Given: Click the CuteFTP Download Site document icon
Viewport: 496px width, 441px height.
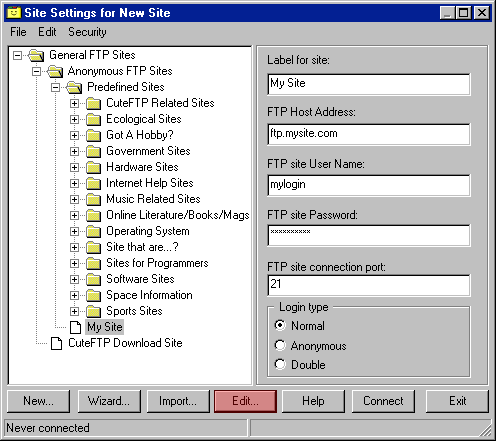Looking at the screenshot, I should tap(56, 343).
